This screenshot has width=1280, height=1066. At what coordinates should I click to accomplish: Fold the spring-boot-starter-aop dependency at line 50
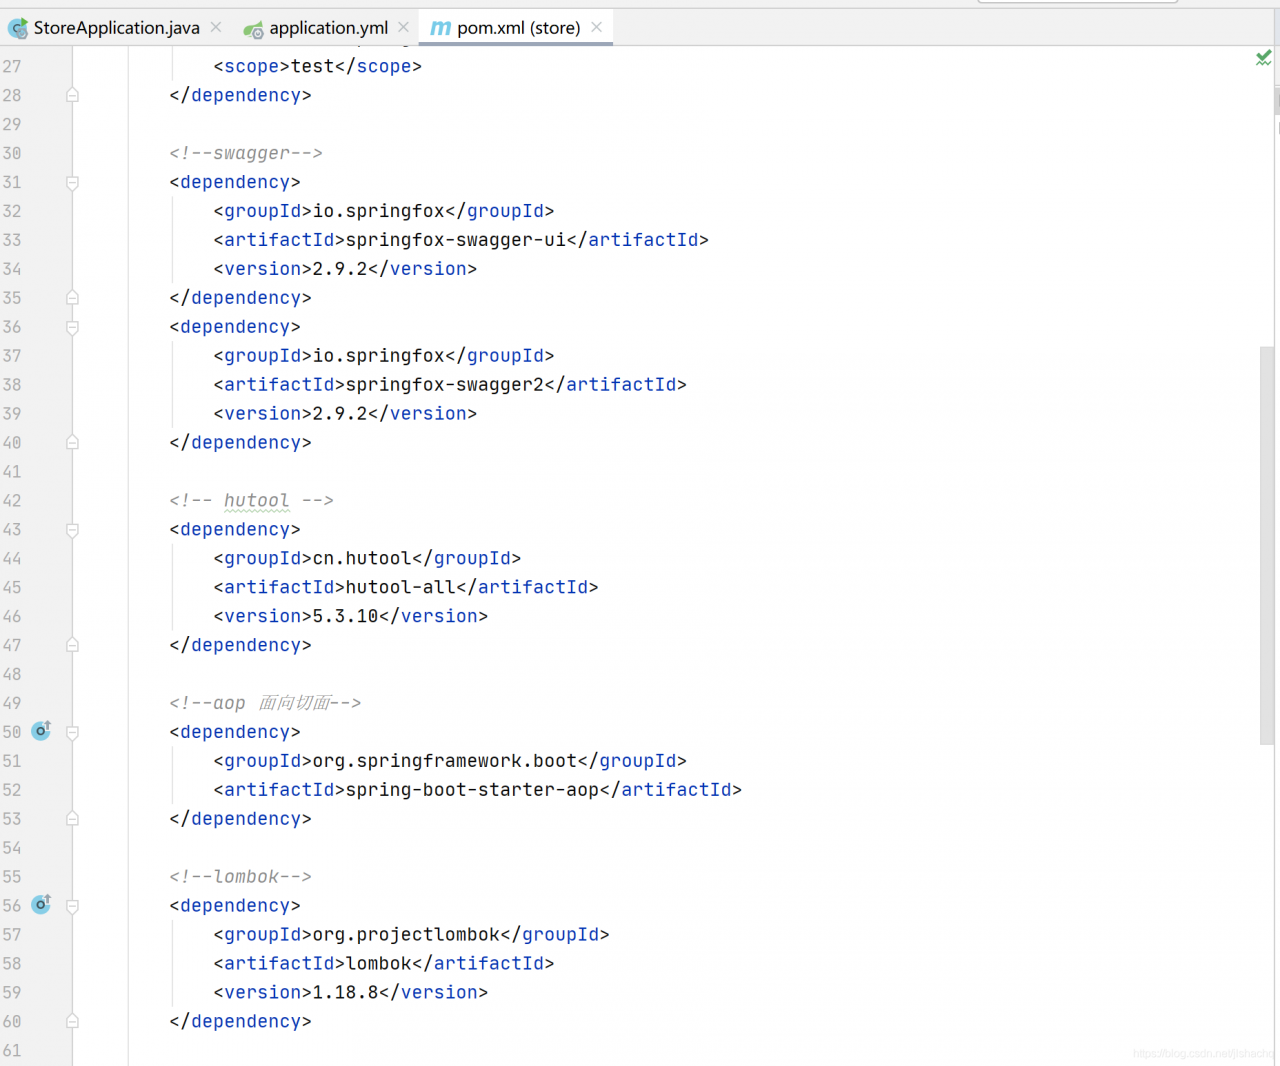(x=72, y=732)
